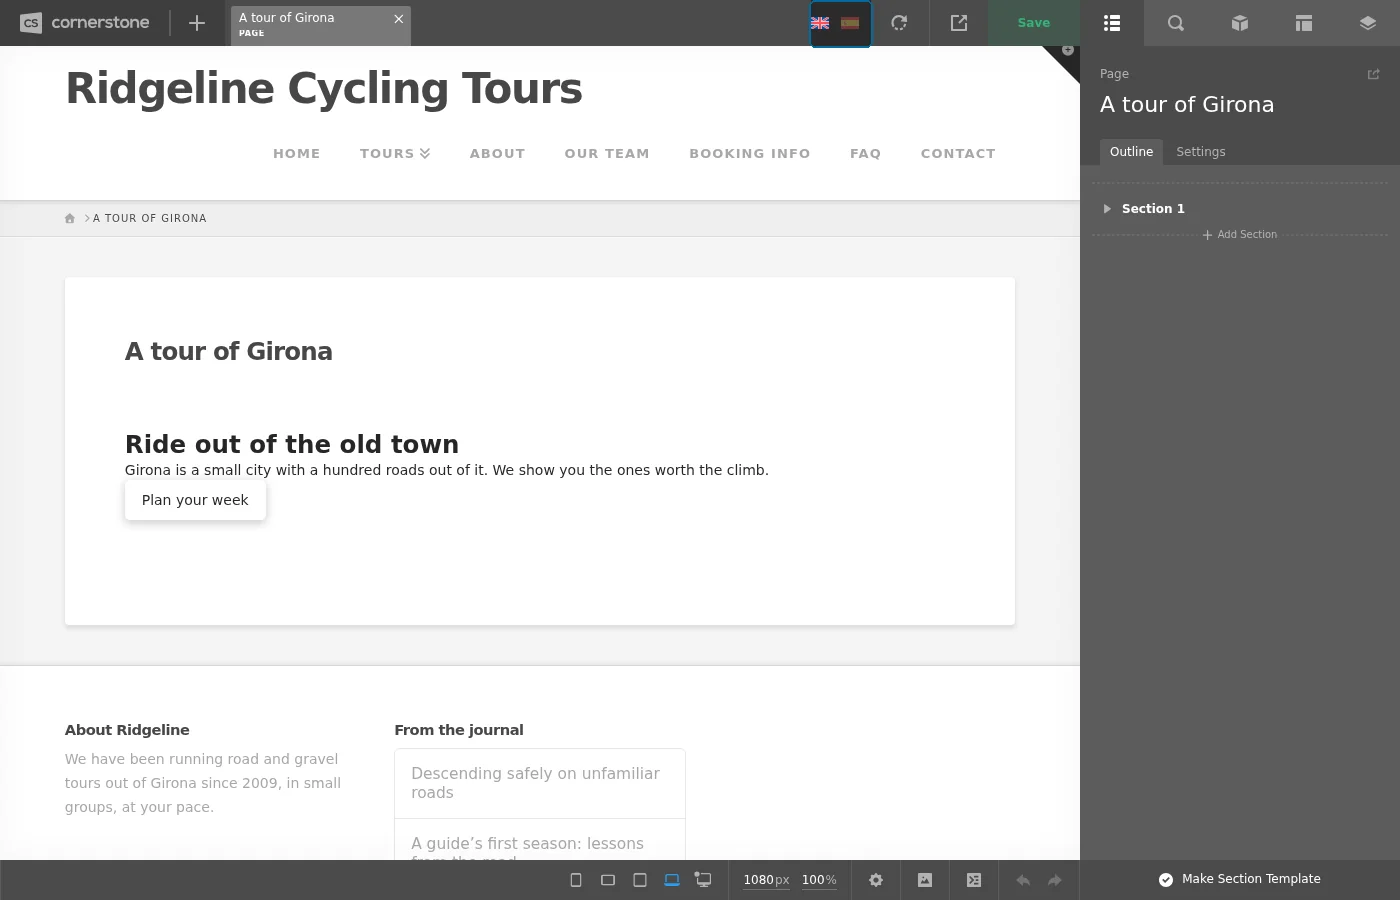The image size is (1400, 900).
Task: Click the undo arrow
Action: [1023, 880]
